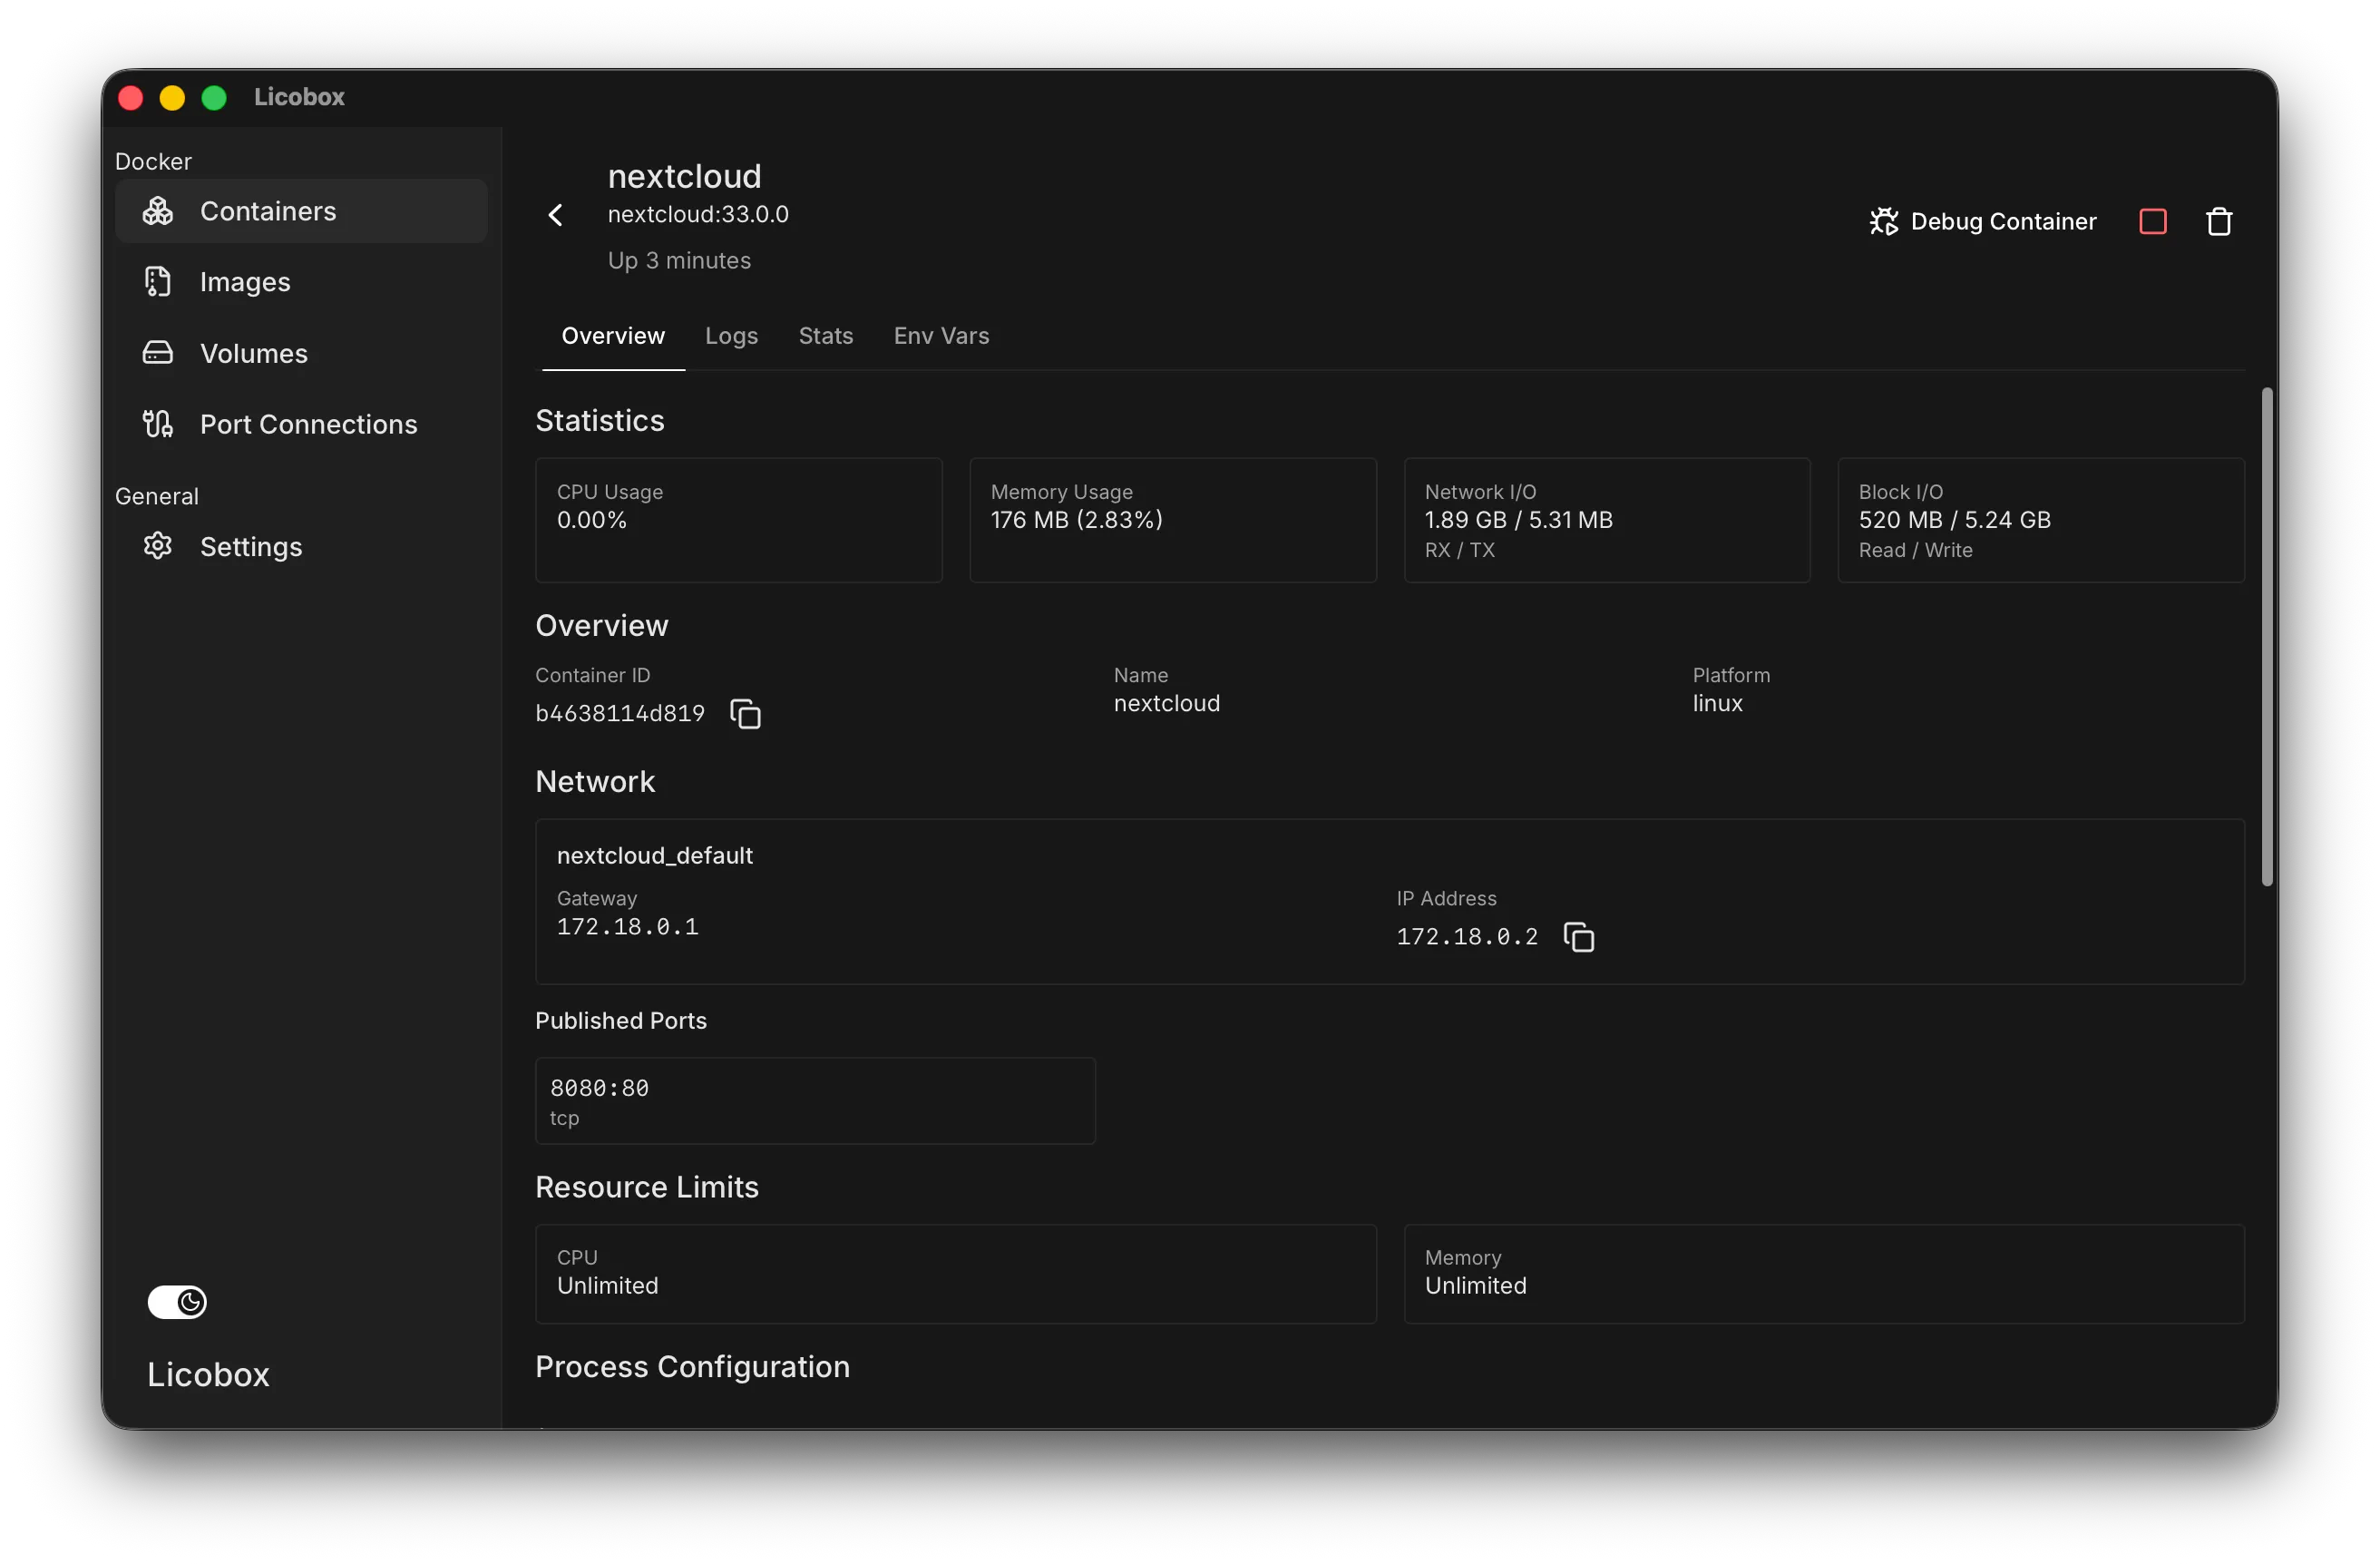Click the Network section heading

point(595,781)
